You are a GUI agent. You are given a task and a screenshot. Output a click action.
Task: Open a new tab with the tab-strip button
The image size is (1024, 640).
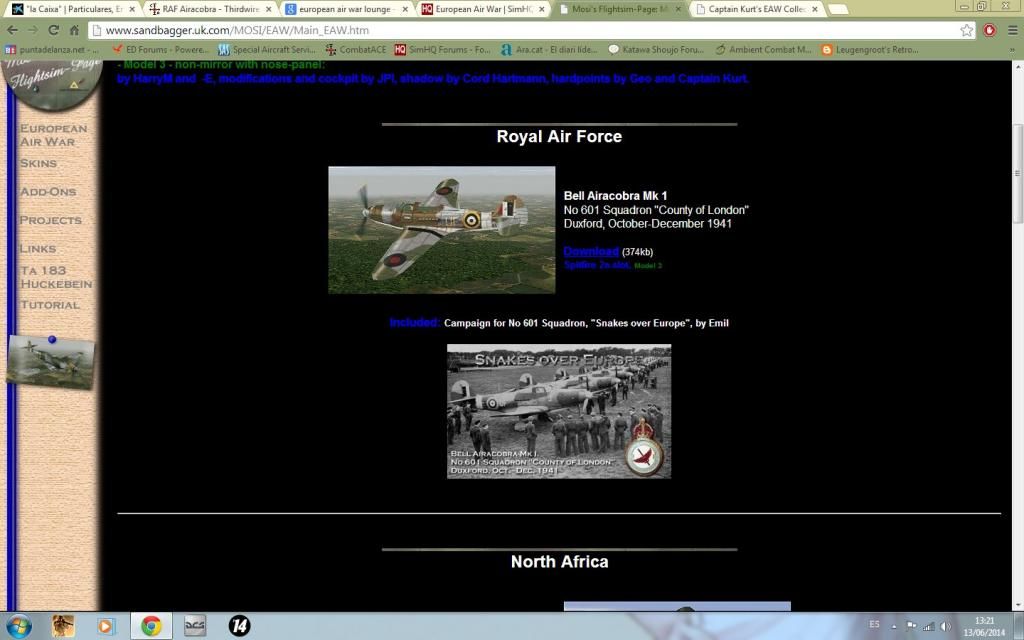(x=838, y=10)
